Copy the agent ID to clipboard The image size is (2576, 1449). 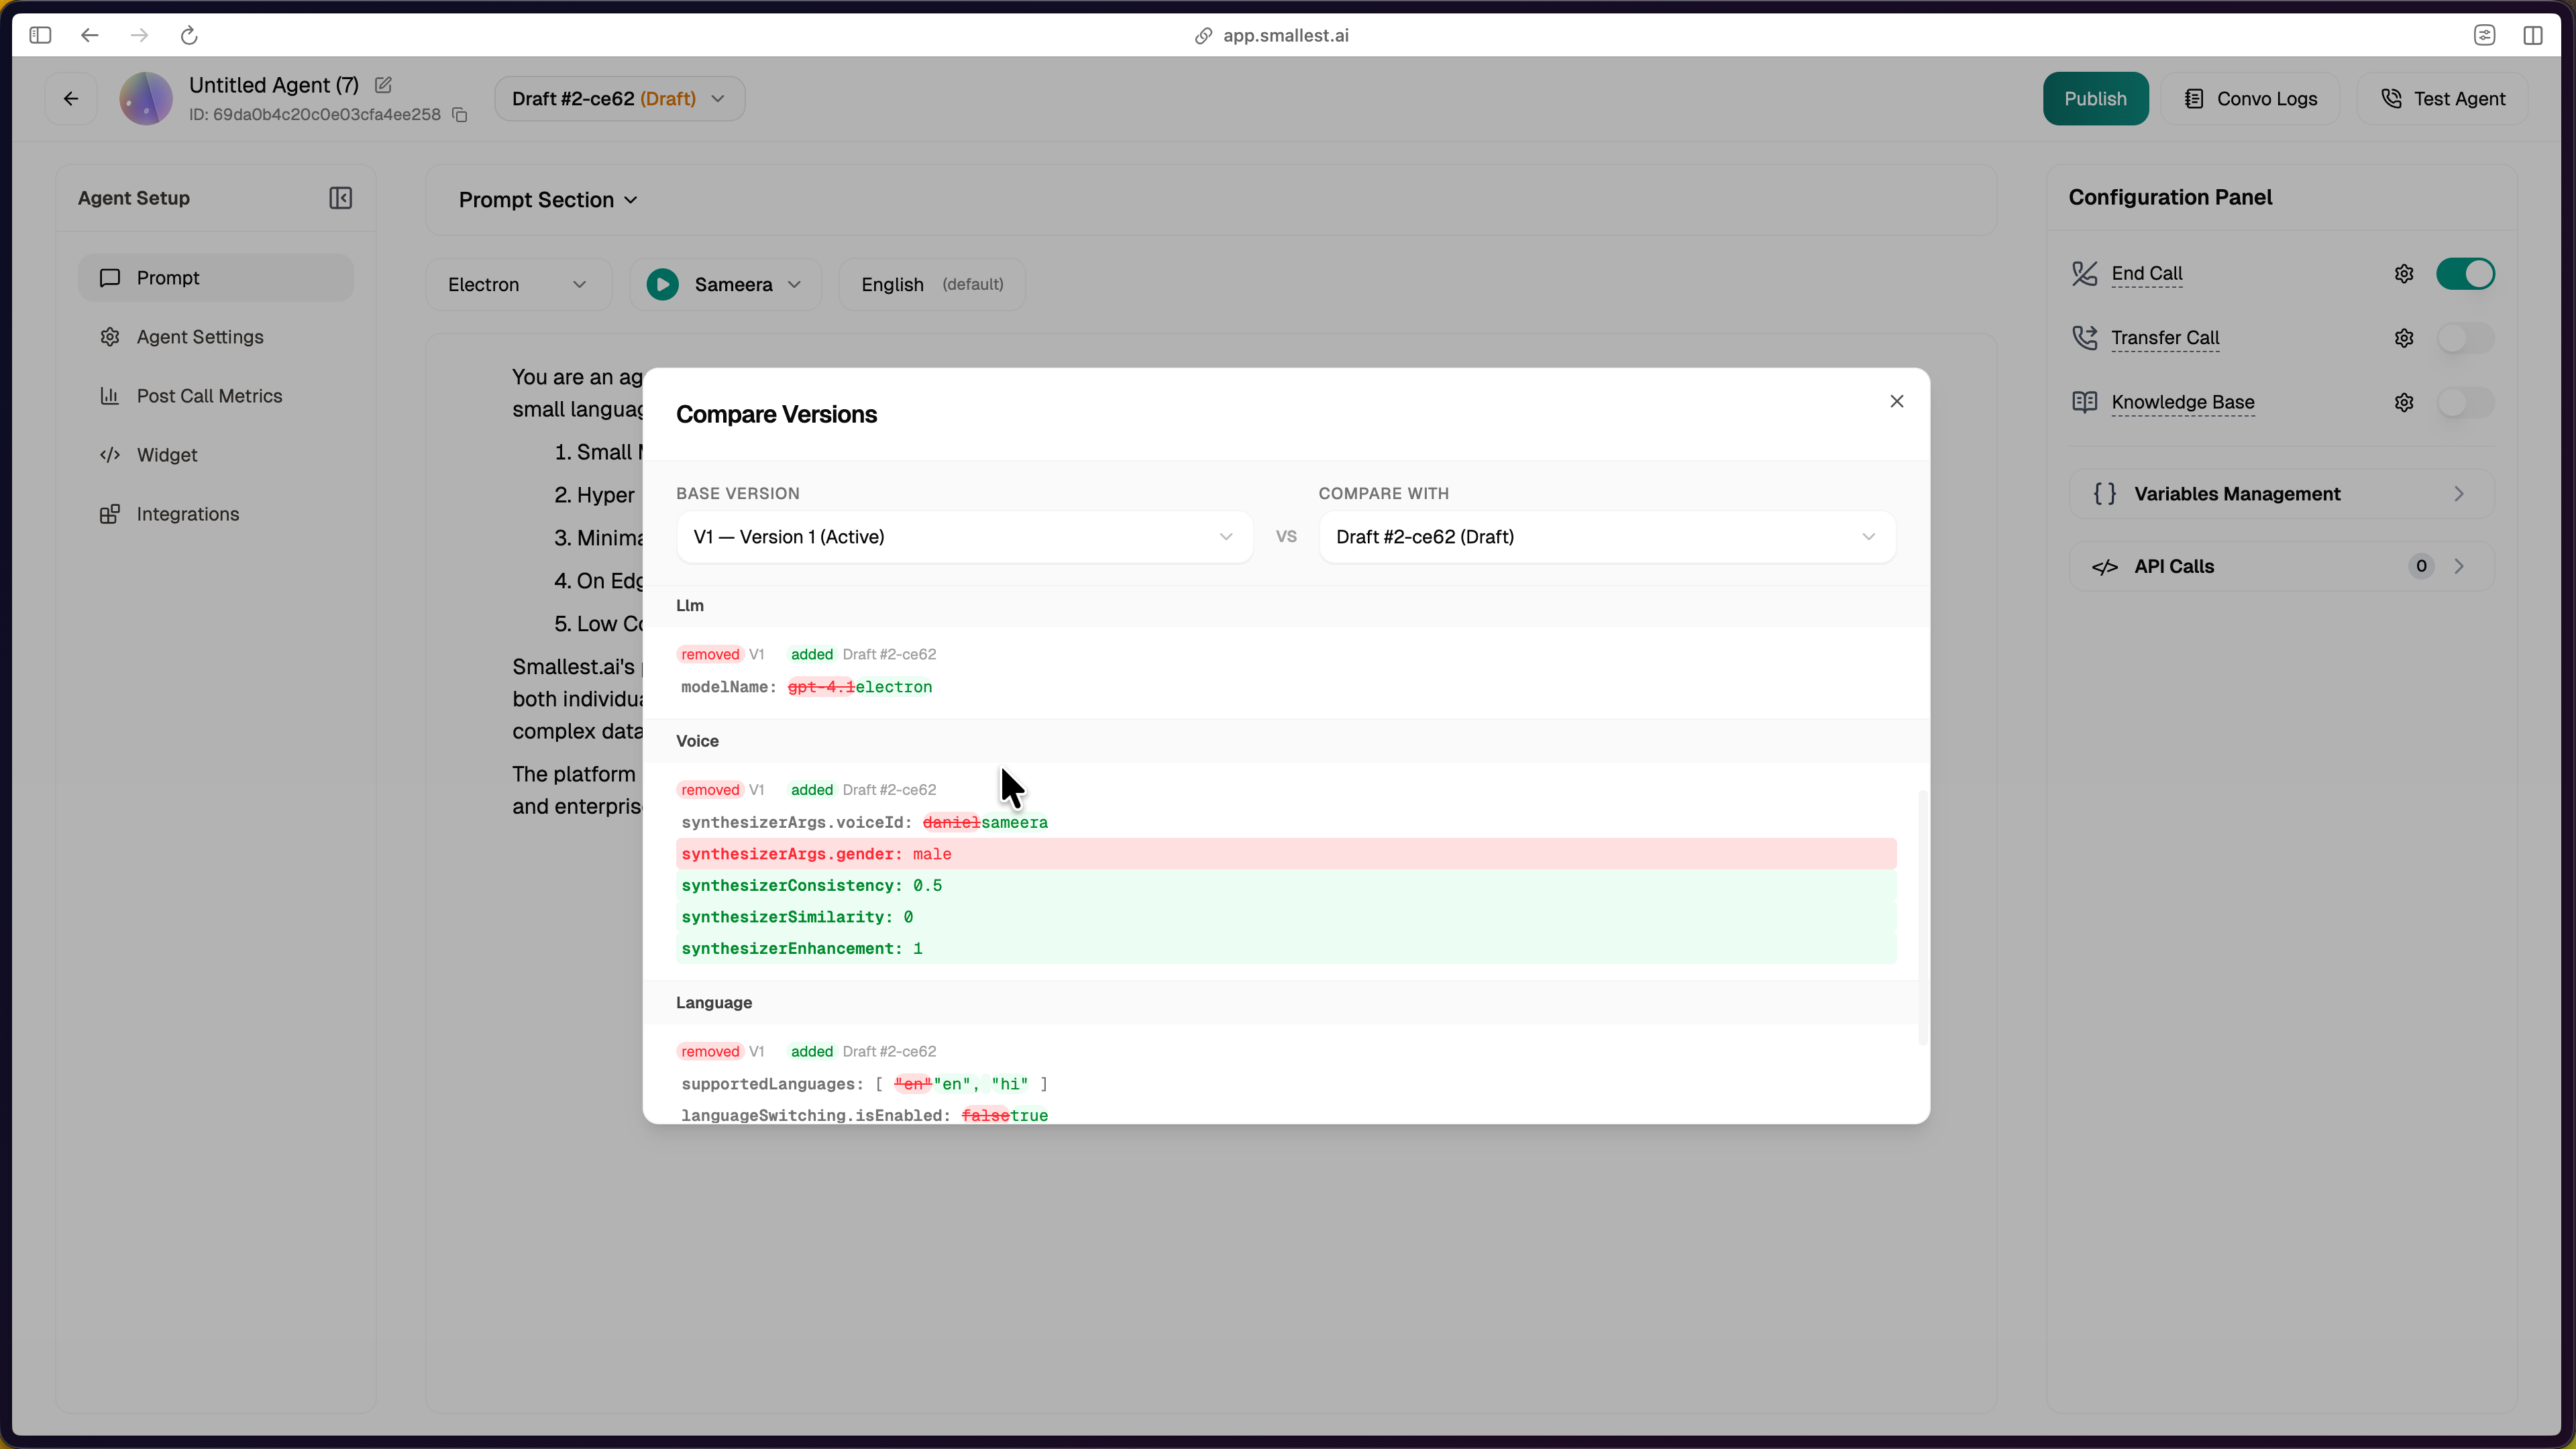click(x=459, y=114)
